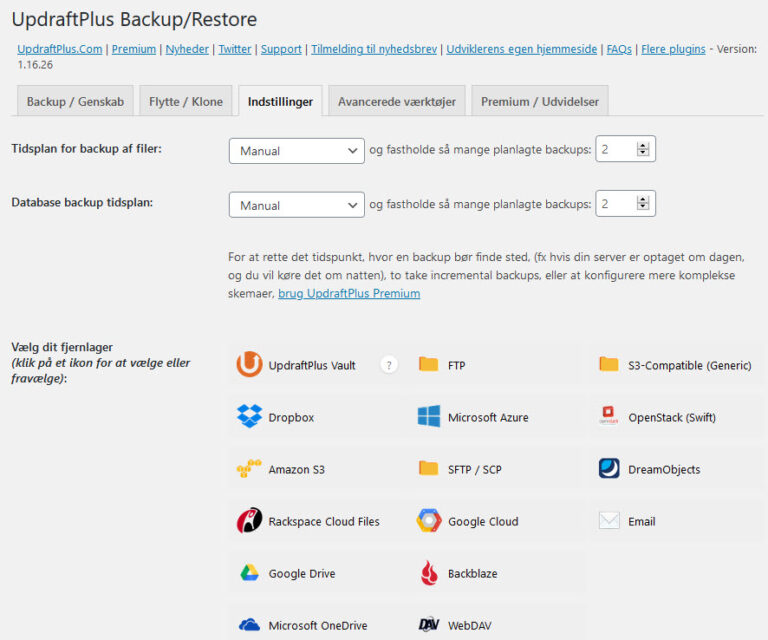Click the UpdraftPlus Vault label
The width and height of the screenshot is (768, 640).
[x=312, y=365]
